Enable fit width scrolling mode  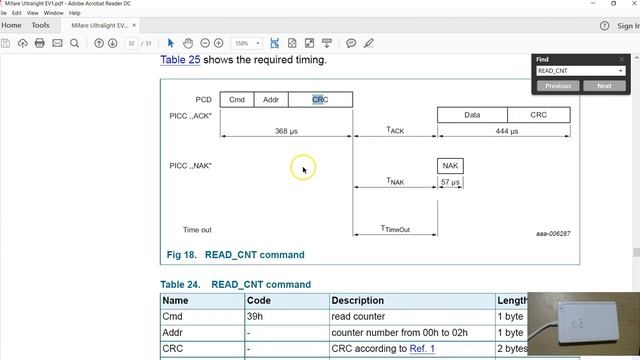[x=274, y=43]
